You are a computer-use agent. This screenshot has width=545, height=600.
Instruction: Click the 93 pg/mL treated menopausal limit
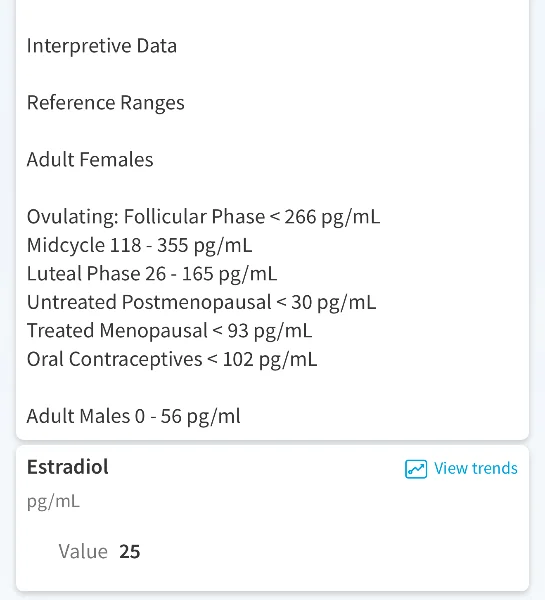click(x=270, y=331)
